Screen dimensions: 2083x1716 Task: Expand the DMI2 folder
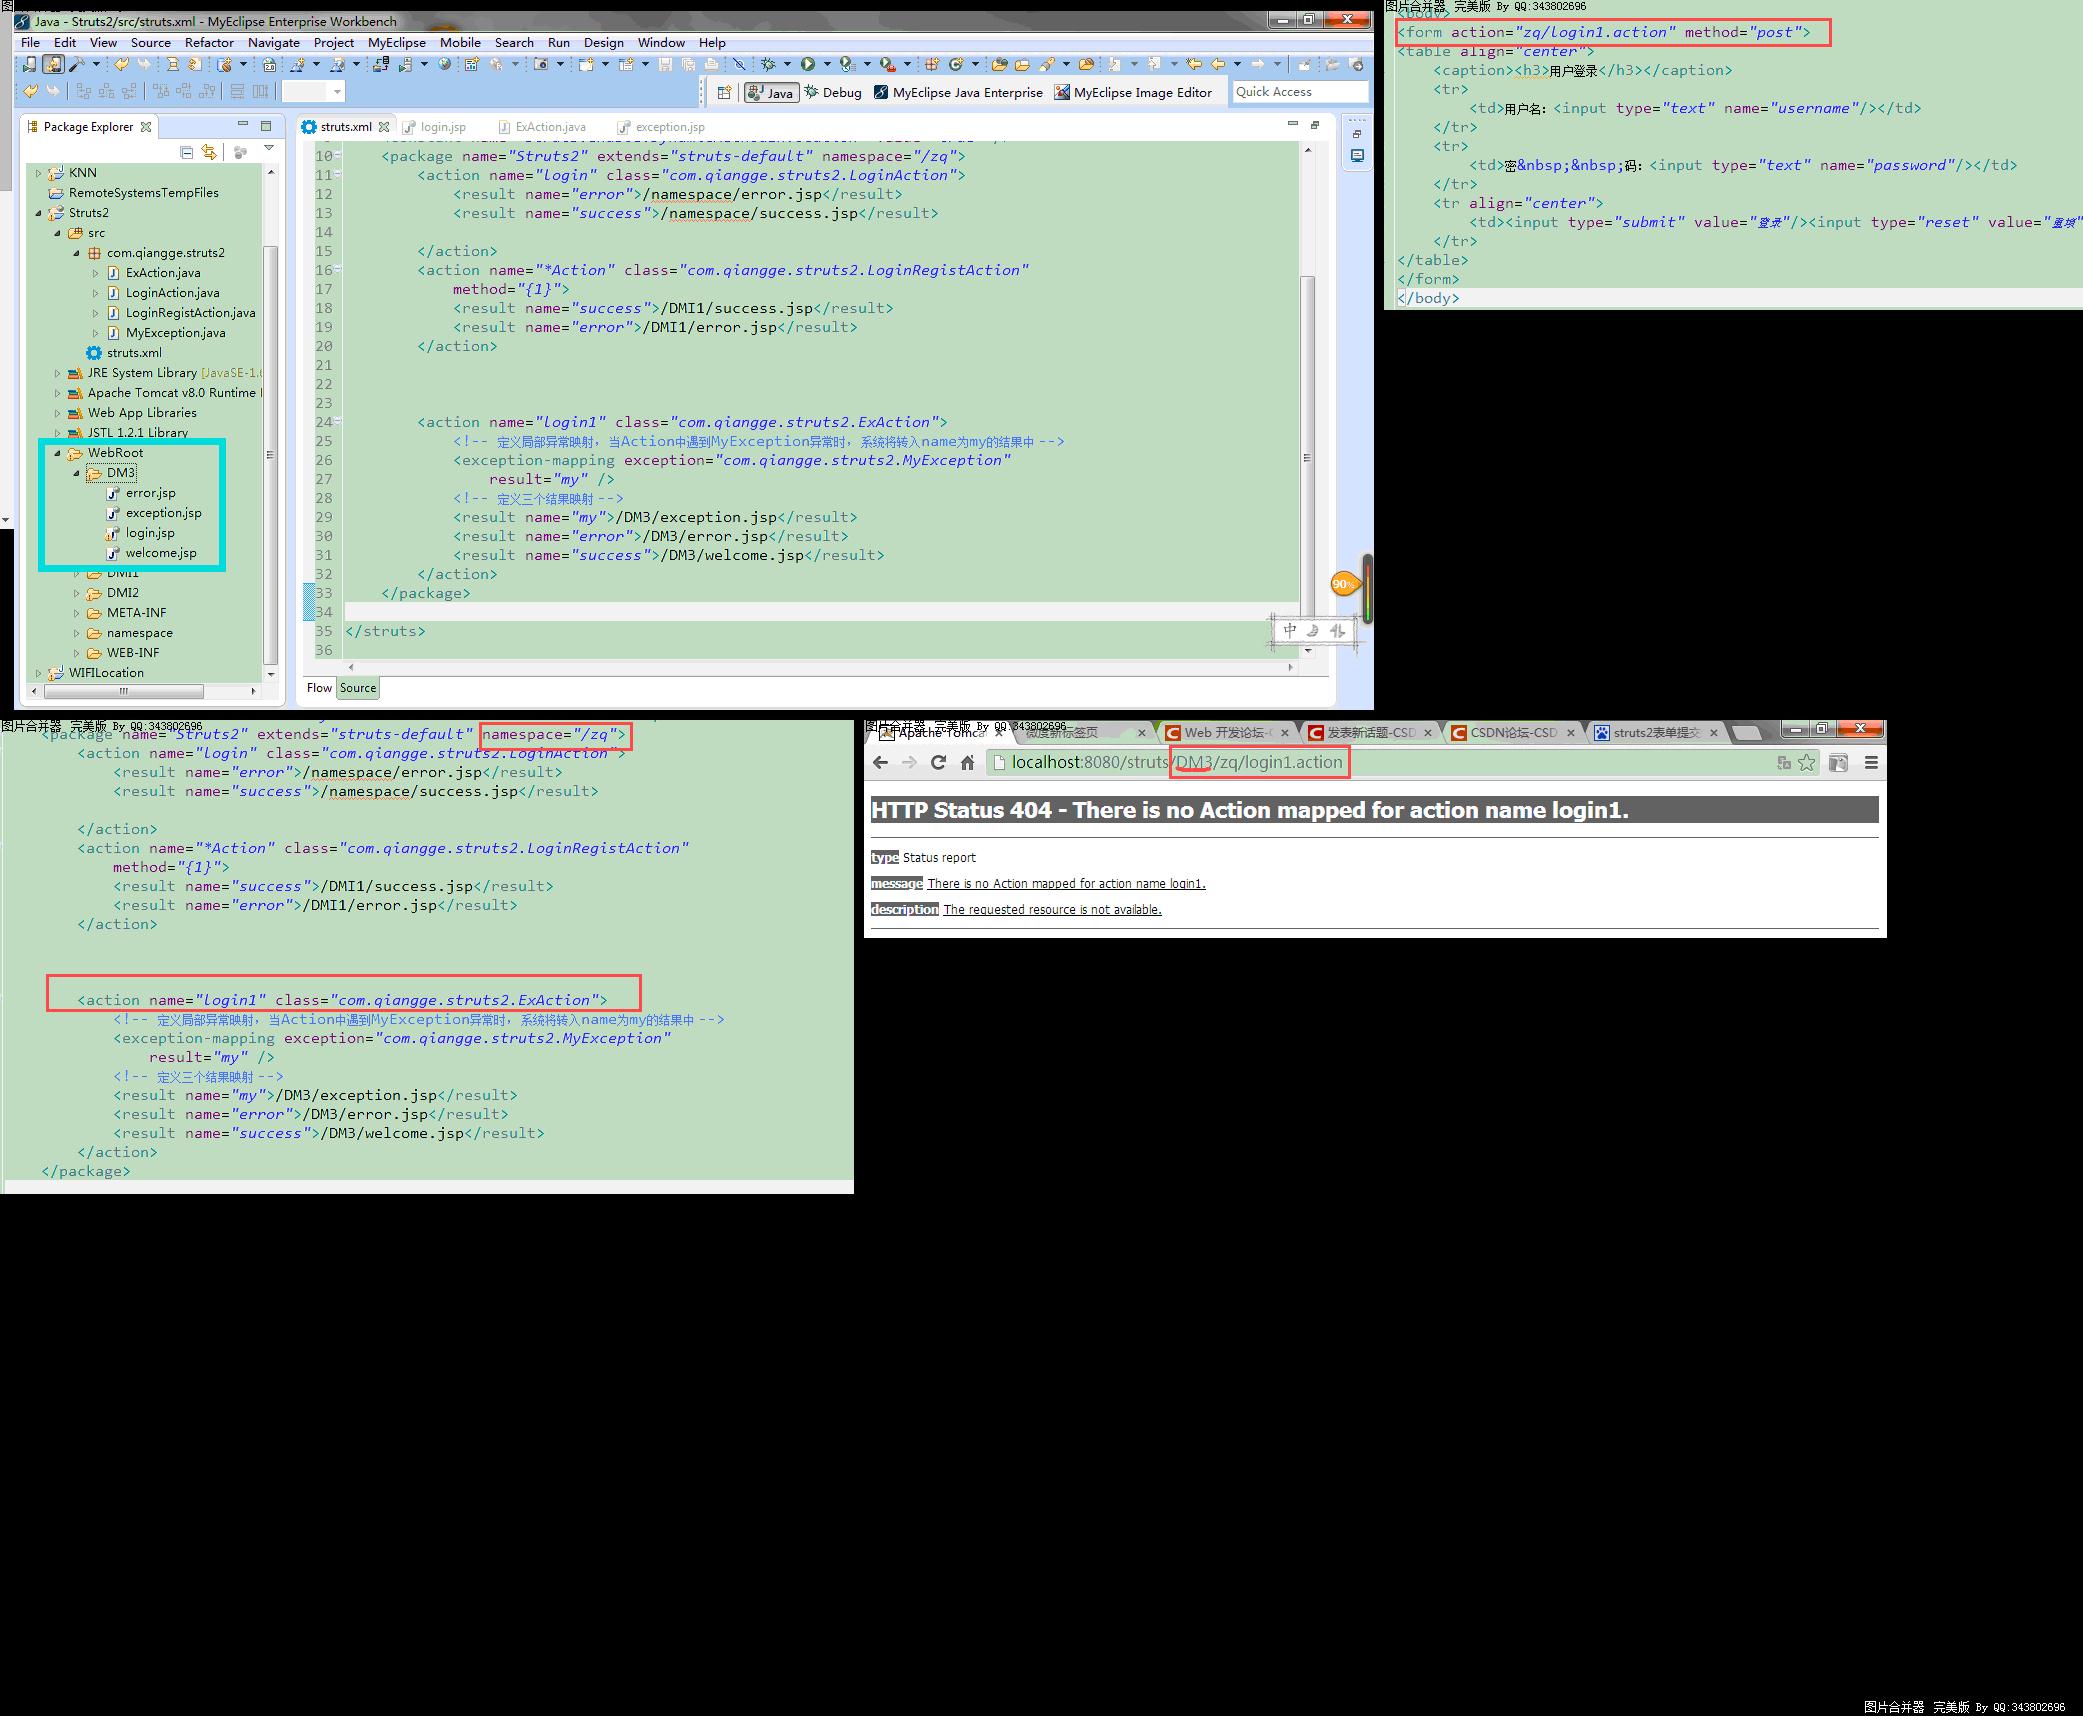(x=77, y=593)
